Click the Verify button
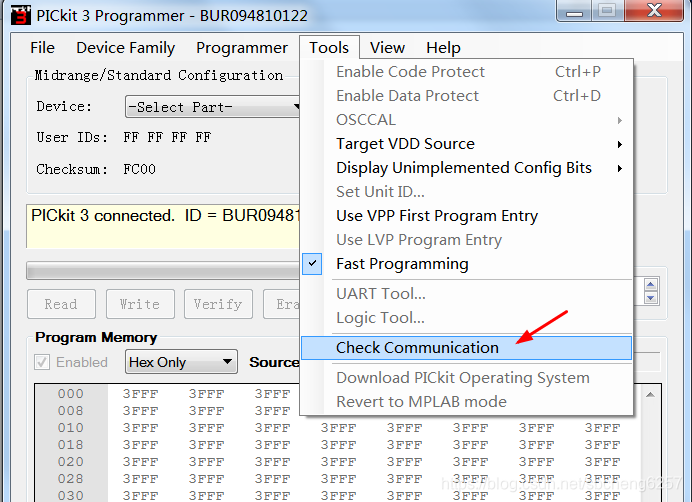The height and width of the screenshot is (502, 692). click(x=218, y=304)
